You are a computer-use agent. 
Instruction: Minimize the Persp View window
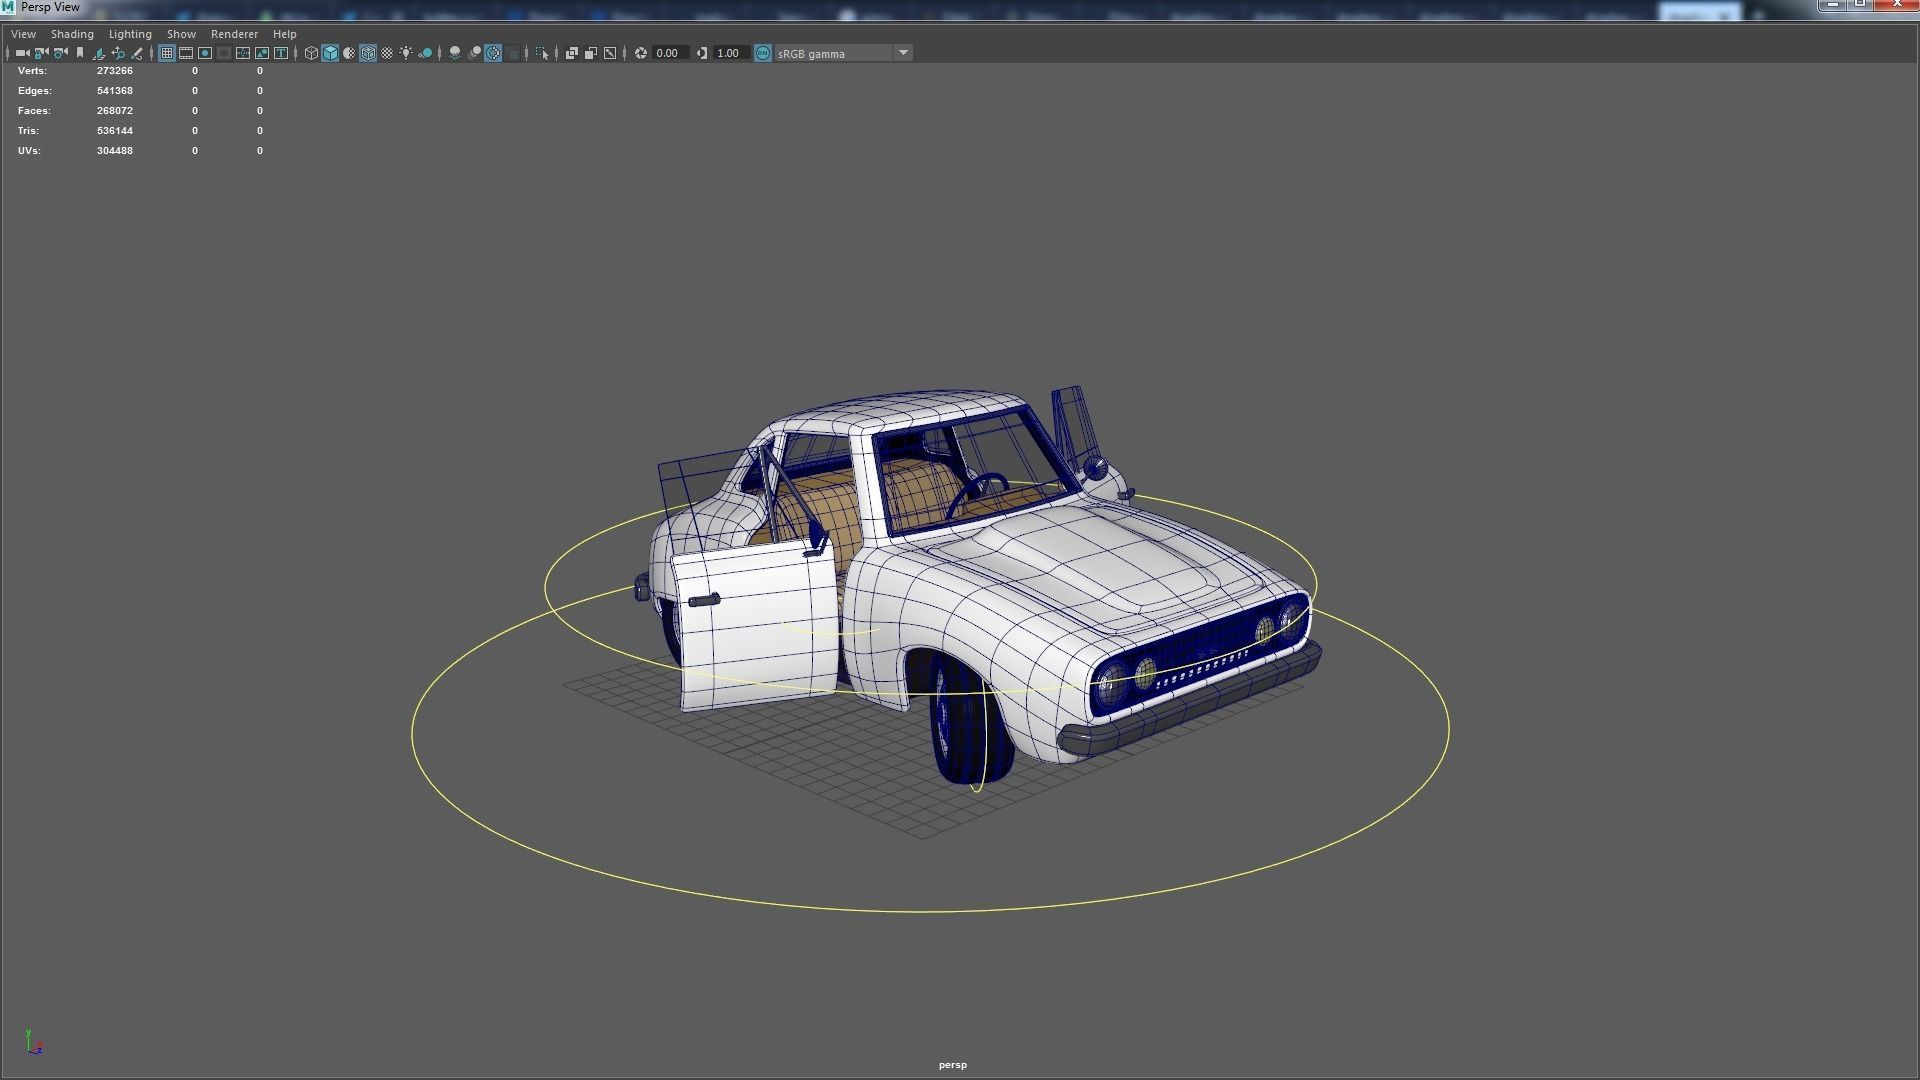point(1832,5)
